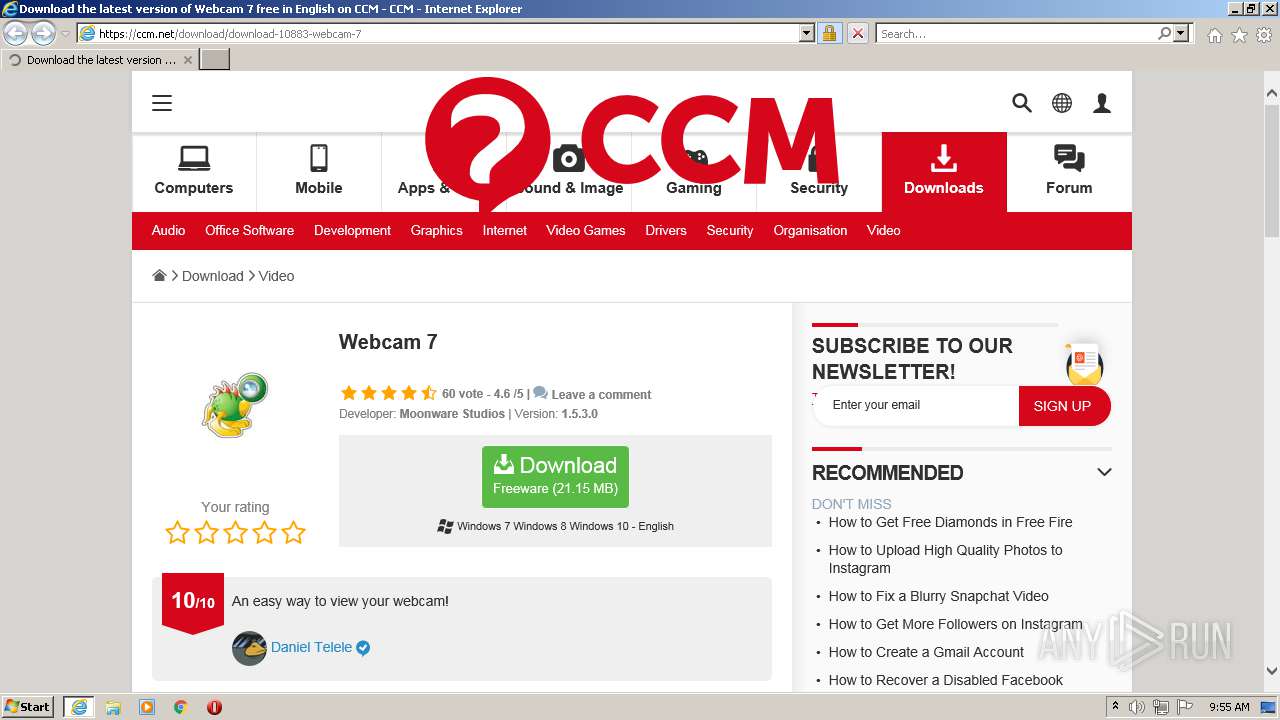This screenshot has height=720, width=1280.
Task: Select Graphics in the red menu
Action: (436, 230)
